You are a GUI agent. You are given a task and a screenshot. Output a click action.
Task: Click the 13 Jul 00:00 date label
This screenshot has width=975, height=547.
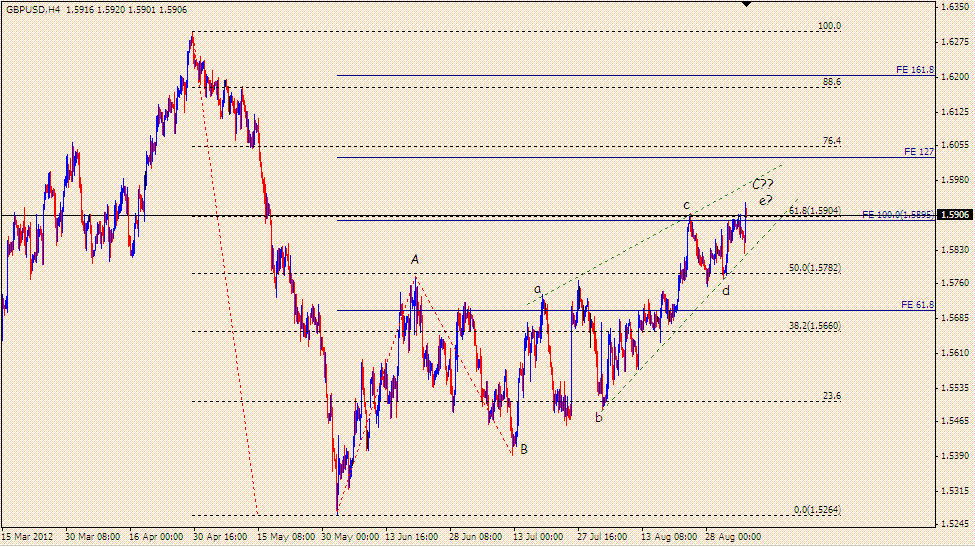[540, 536]
